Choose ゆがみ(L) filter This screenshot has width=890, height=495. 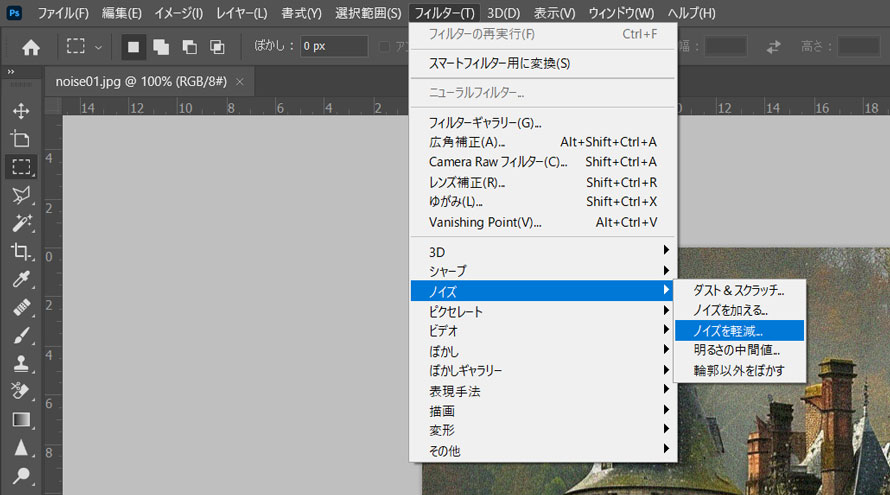543,202
